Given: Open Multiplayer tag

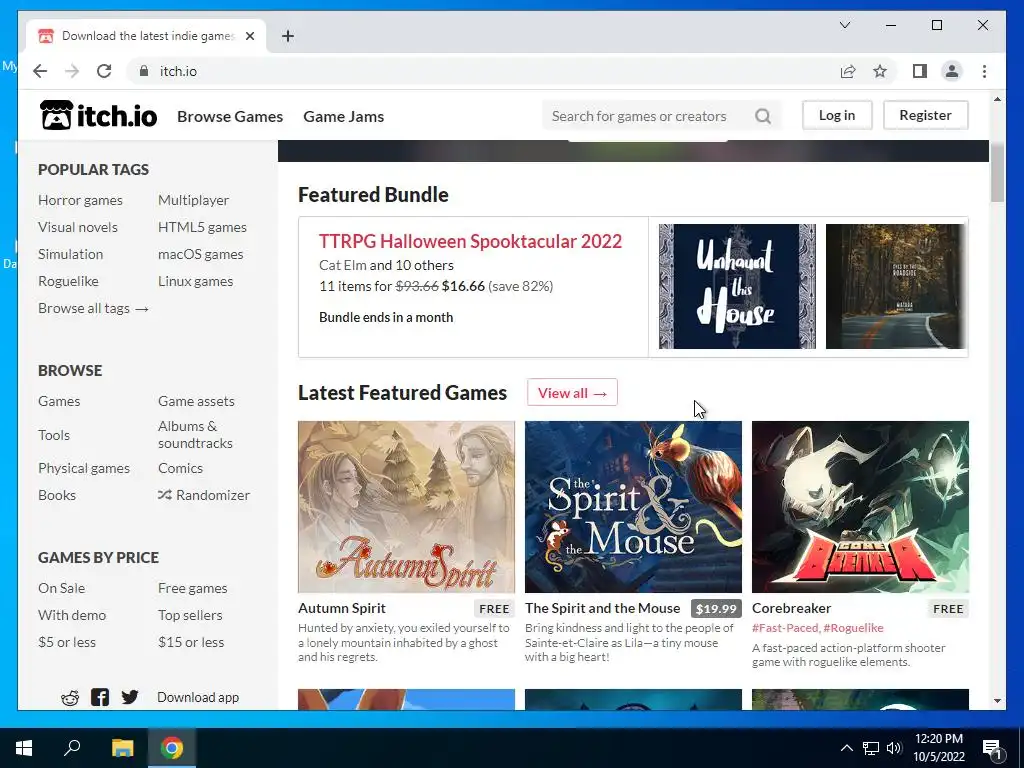Looking at the screenshot, I should click(x=193, y=200).
